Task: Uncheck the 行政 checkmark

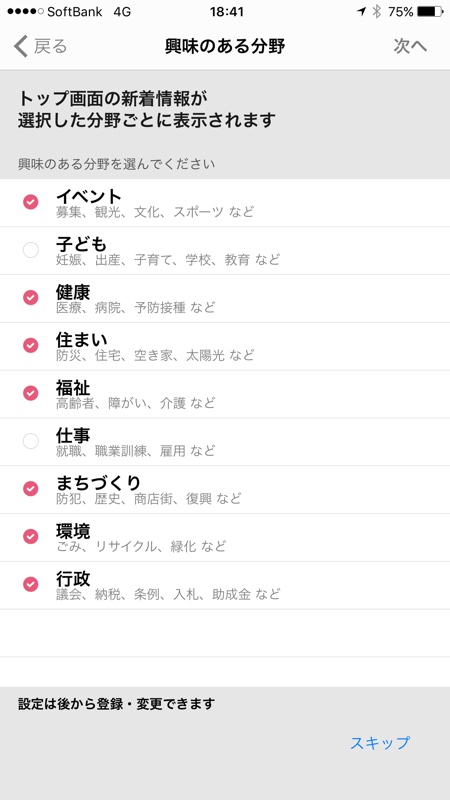Action: tap(31, 584)
